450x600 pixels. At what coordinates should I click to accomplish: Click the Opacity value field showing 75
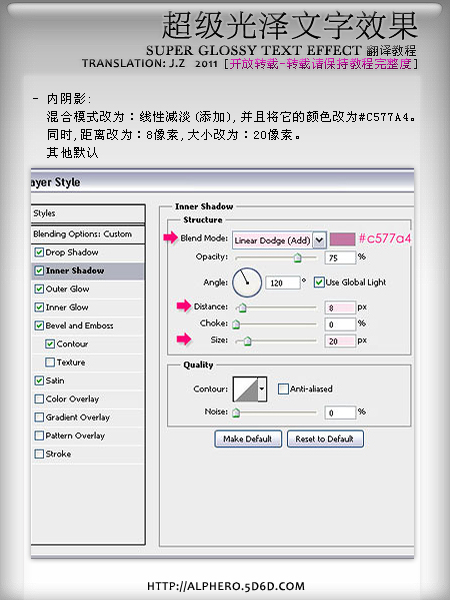pyautogui.click(x=341, y=258)
